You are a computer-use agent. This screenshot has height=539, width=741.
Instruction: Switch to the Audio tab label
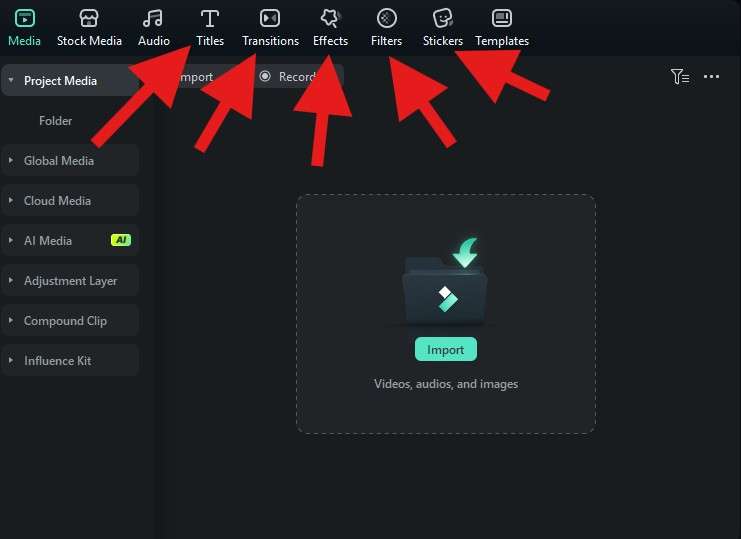[x=154, y=41]
